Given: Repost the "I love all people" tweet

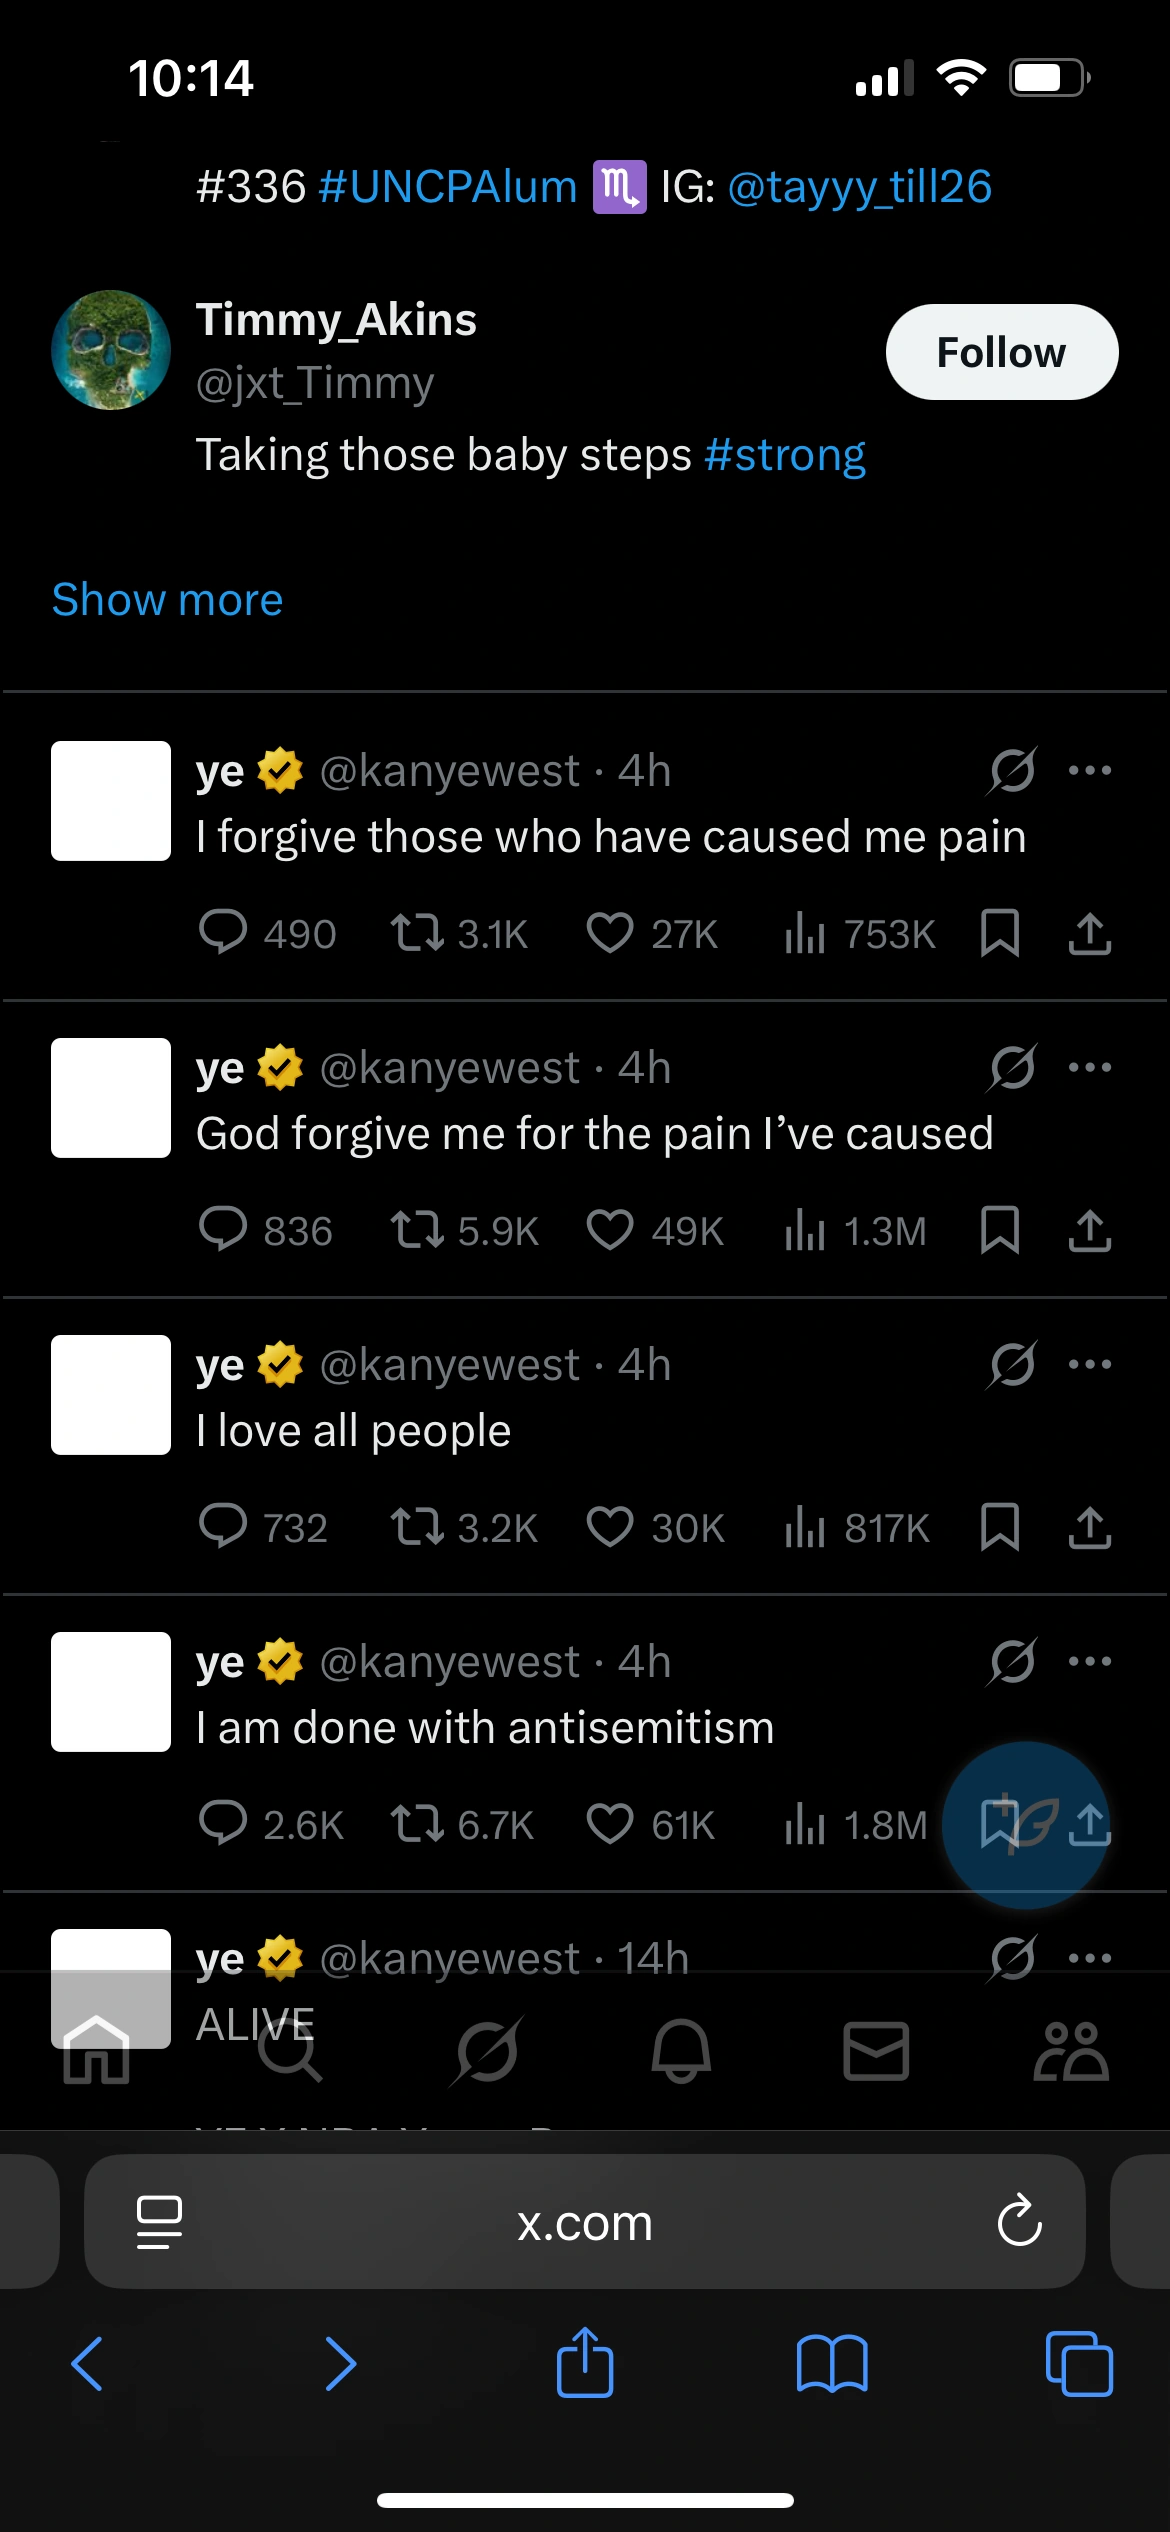Looking at the screenshot, I should [x=417, y=1528].
